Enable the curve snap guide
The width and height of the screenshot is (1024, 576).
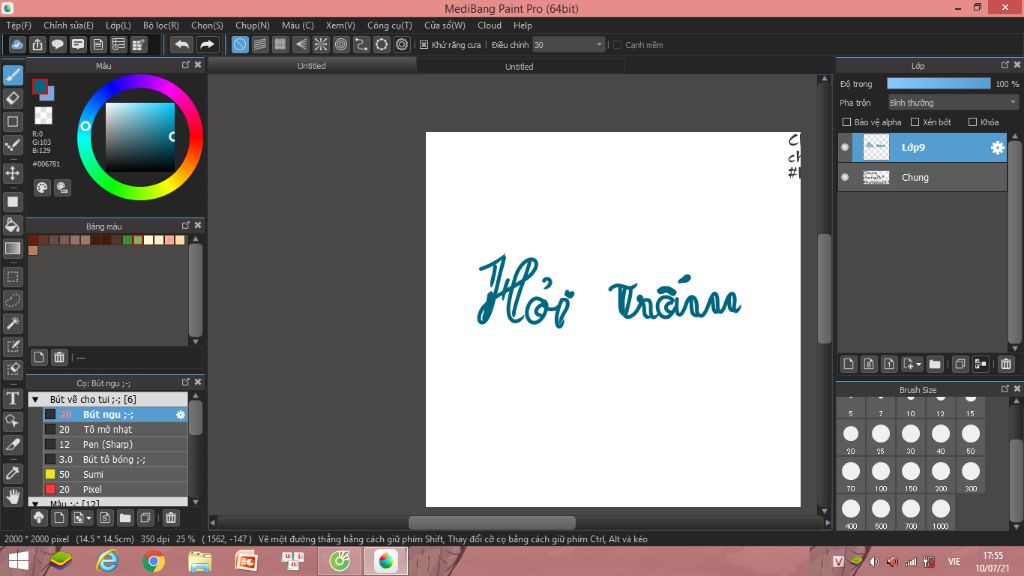[x=361, y=44]
